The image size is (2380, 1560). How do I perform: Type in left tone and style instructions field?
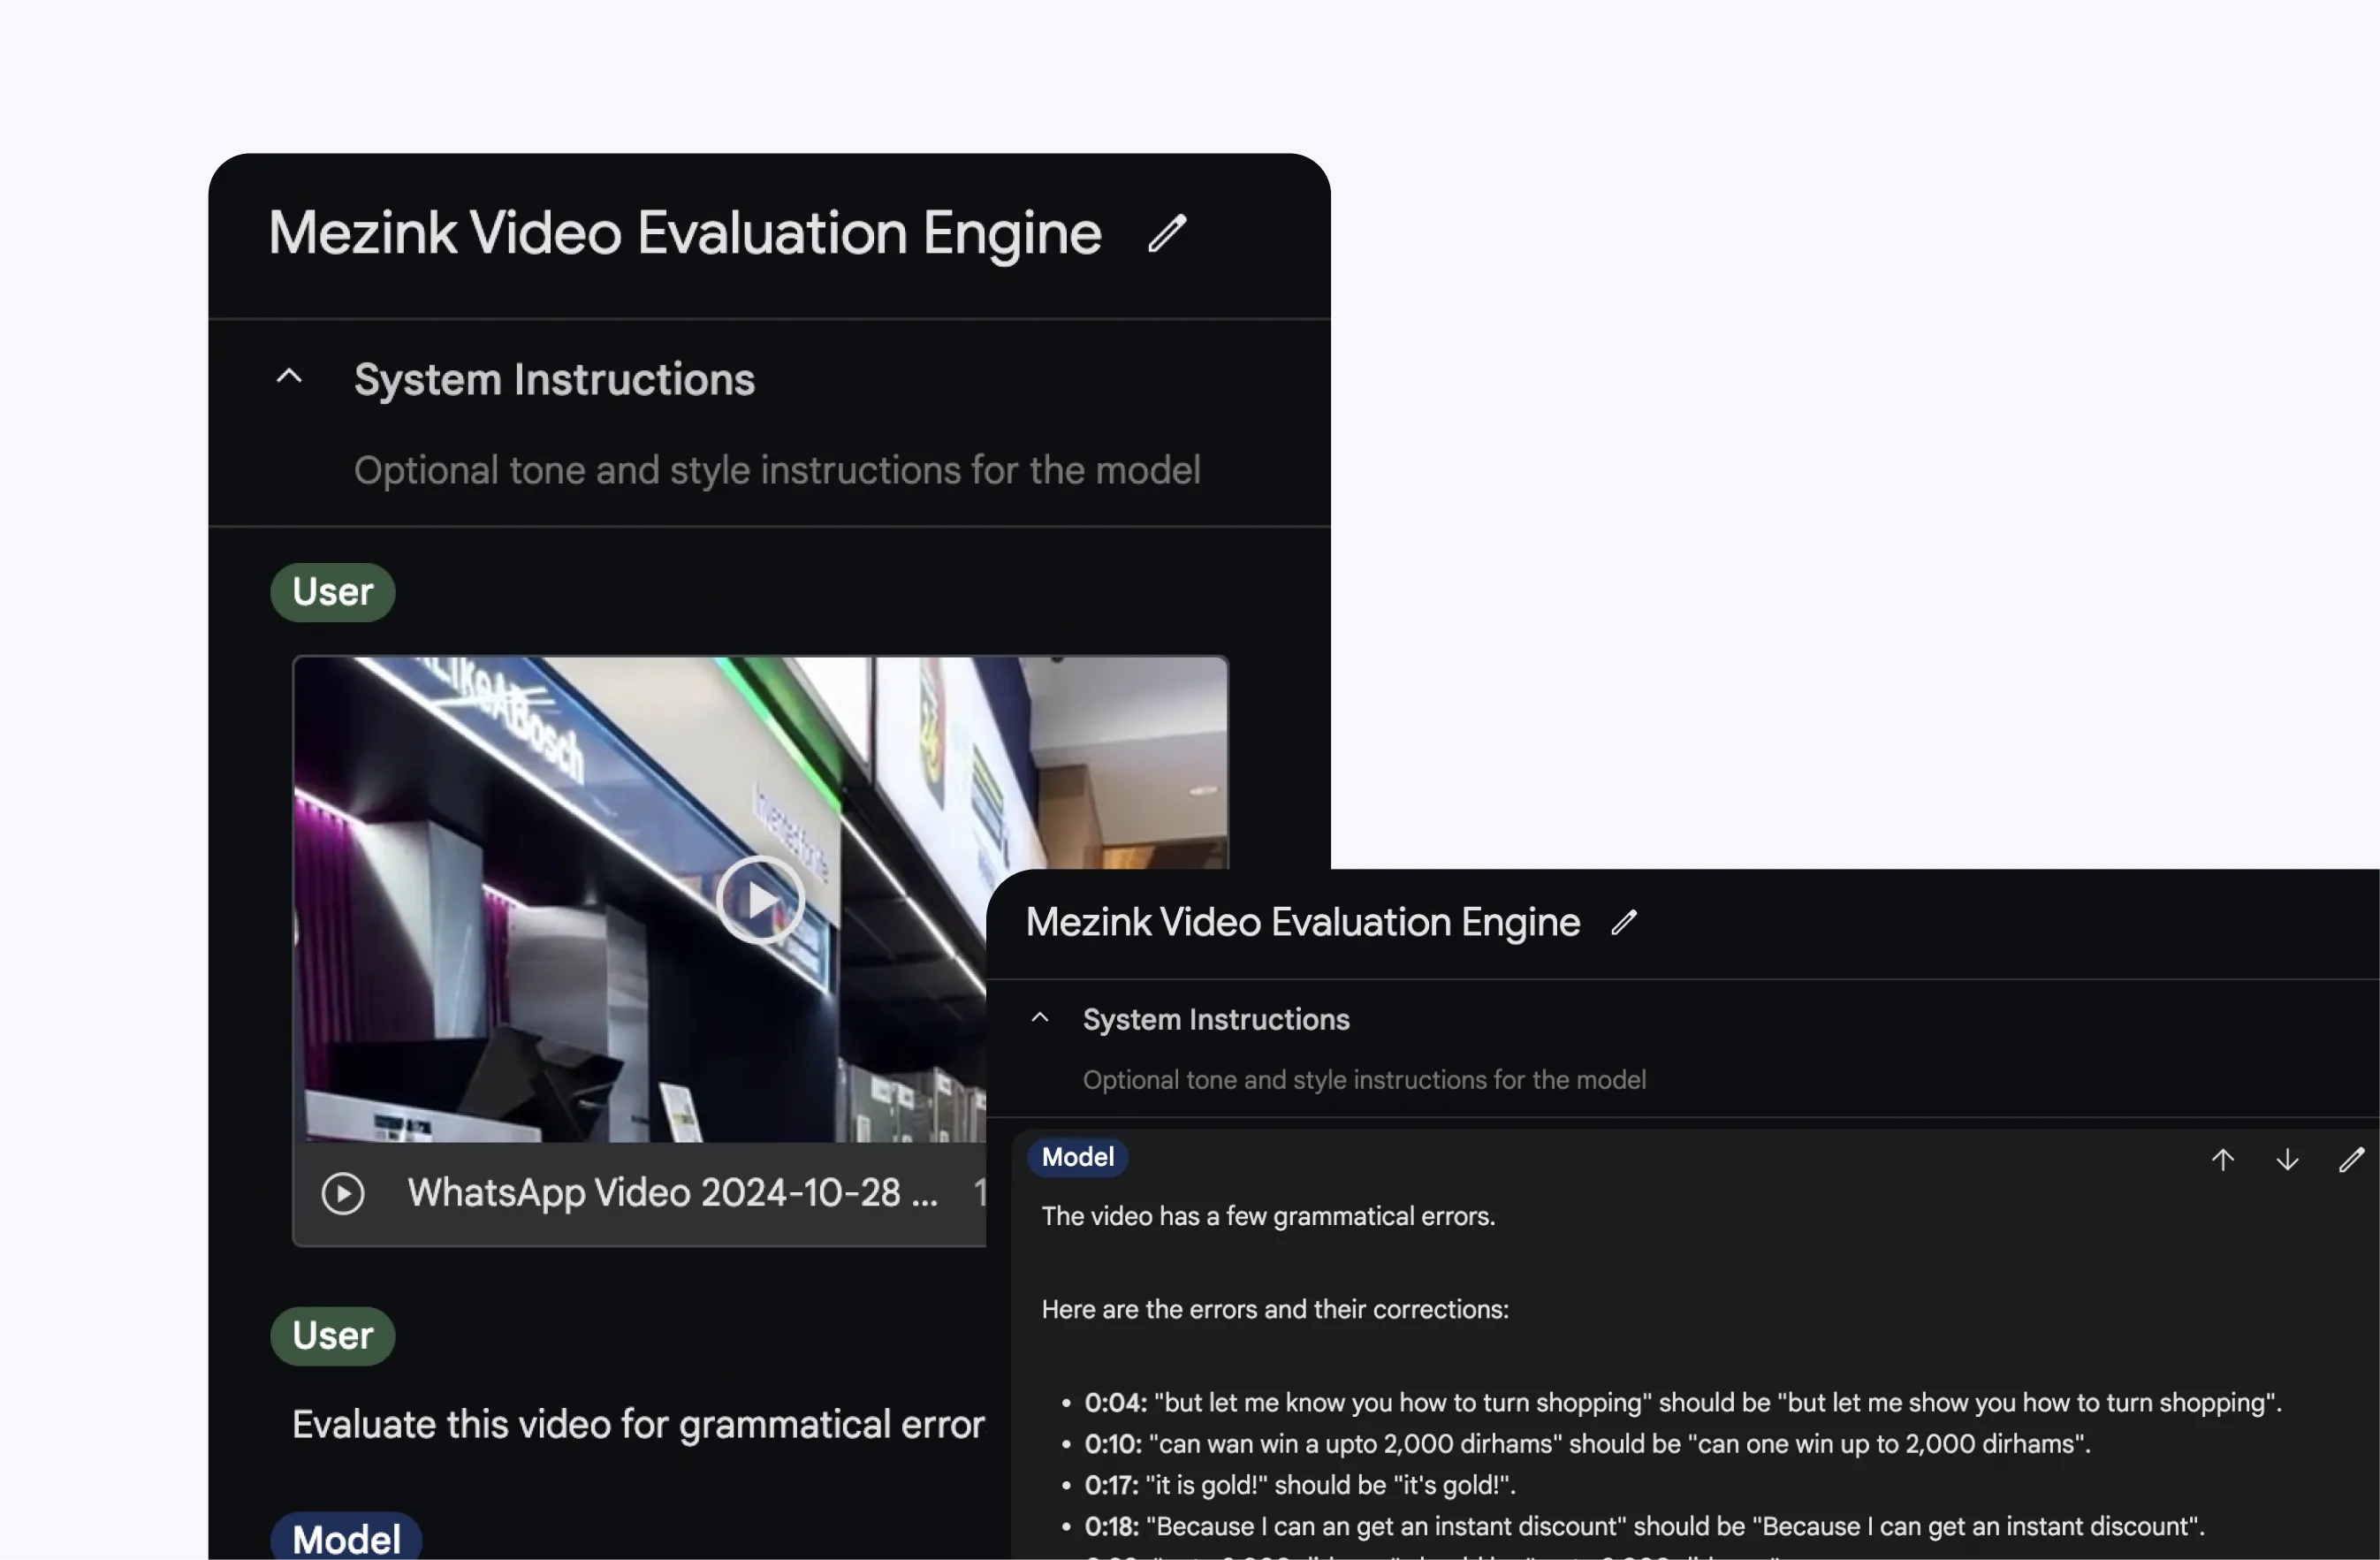(x=776, y=470)
